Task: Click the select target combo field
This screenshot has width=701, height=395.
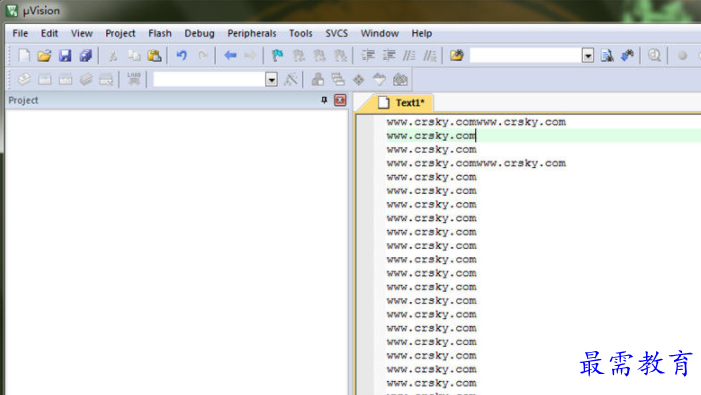Action: click(x=209, y=80)
